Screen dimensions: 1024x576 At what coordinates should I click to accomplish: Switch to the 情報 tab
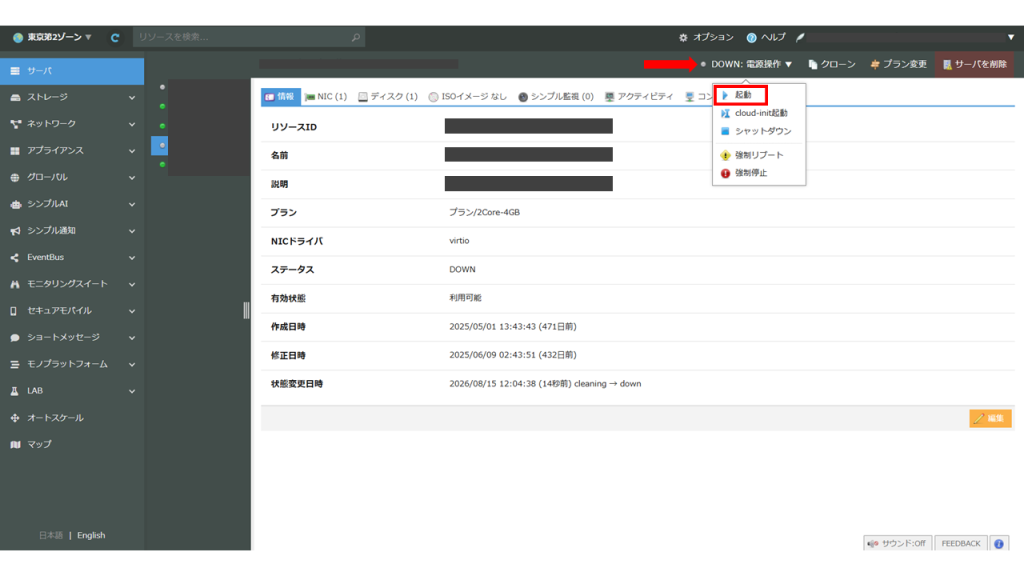[280, 97]
